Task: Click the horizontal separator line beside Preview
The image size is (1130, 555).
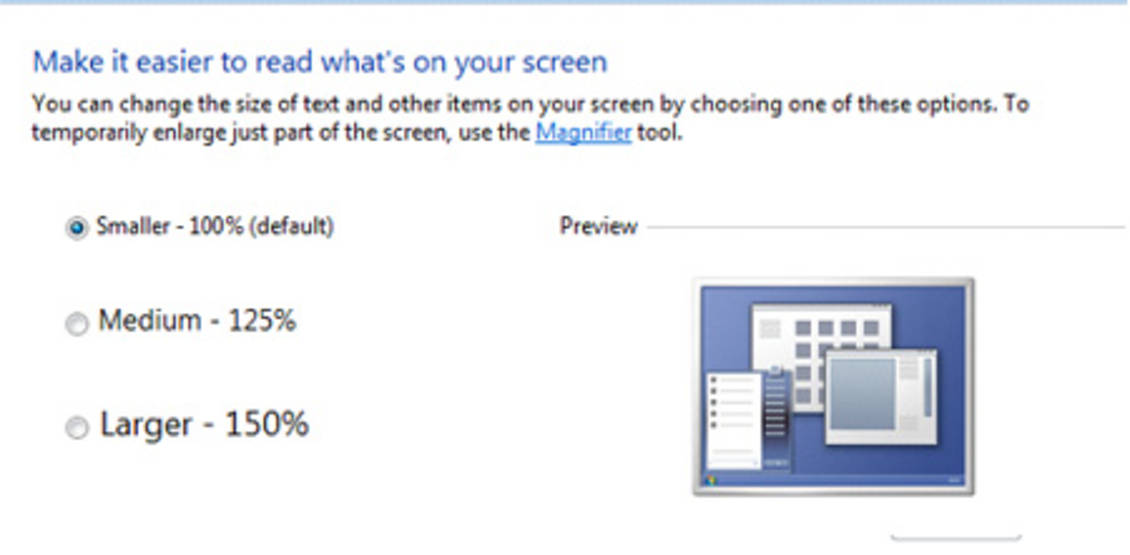Action: click(885, 228)
